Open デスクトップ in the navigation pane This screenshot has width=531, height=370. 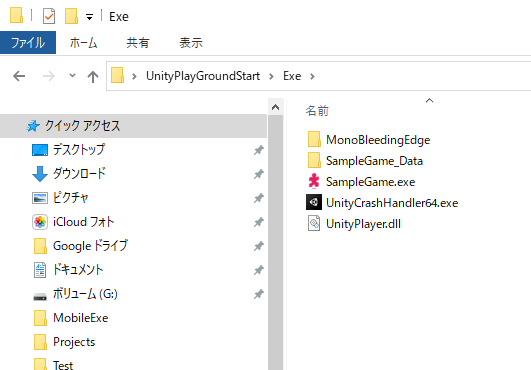[x=79, y=150]
